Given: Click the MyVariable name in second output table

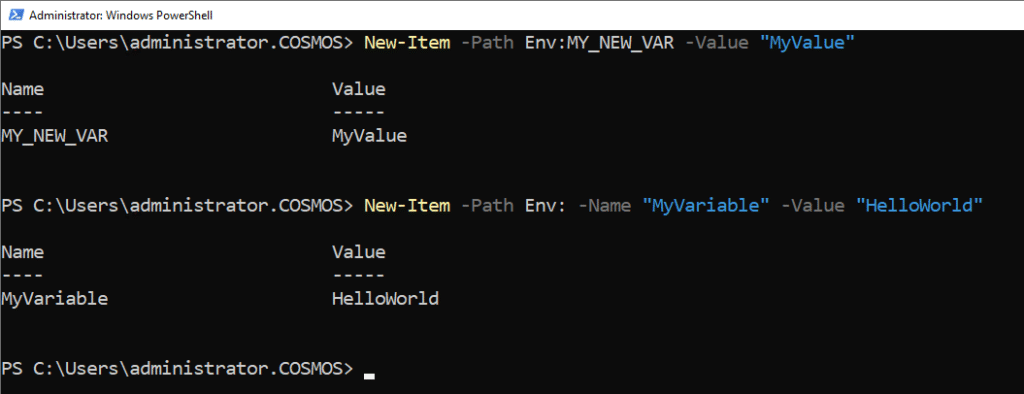Looking at the screenshot, I should click(x=55, y=299).
